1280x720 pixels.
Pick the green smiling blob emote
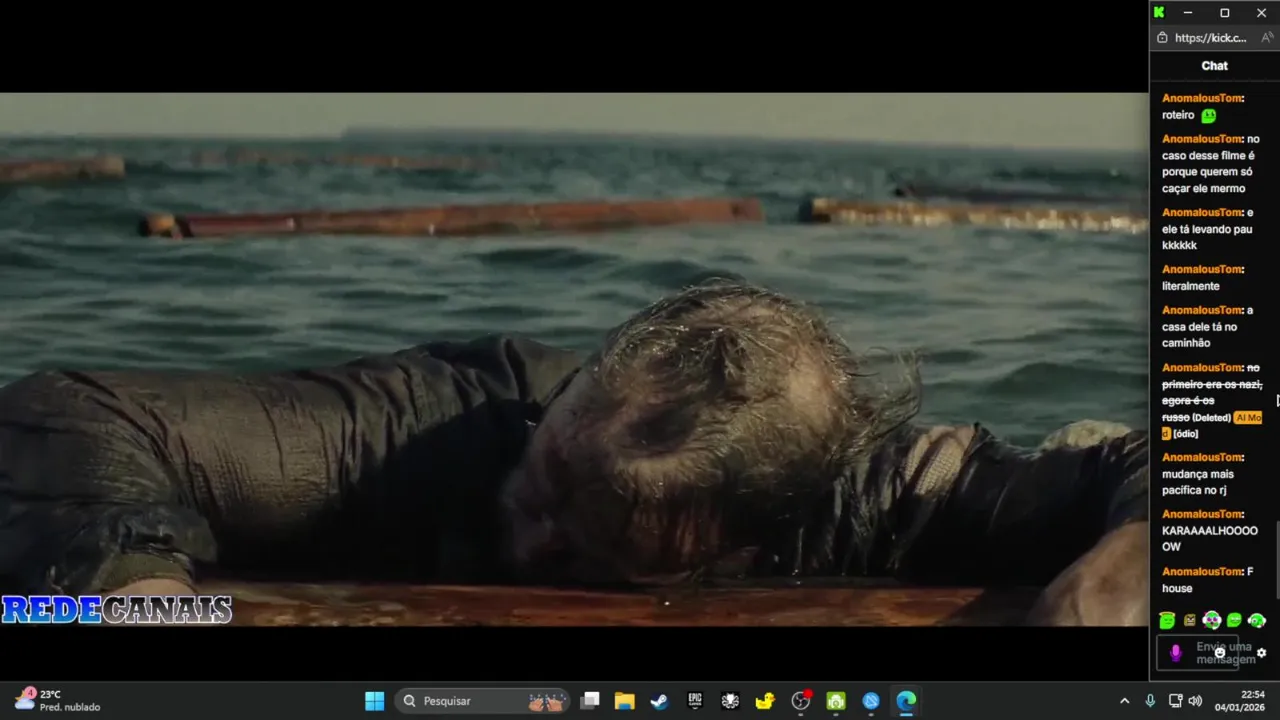pyautogui.click(x=1234, y=621)
